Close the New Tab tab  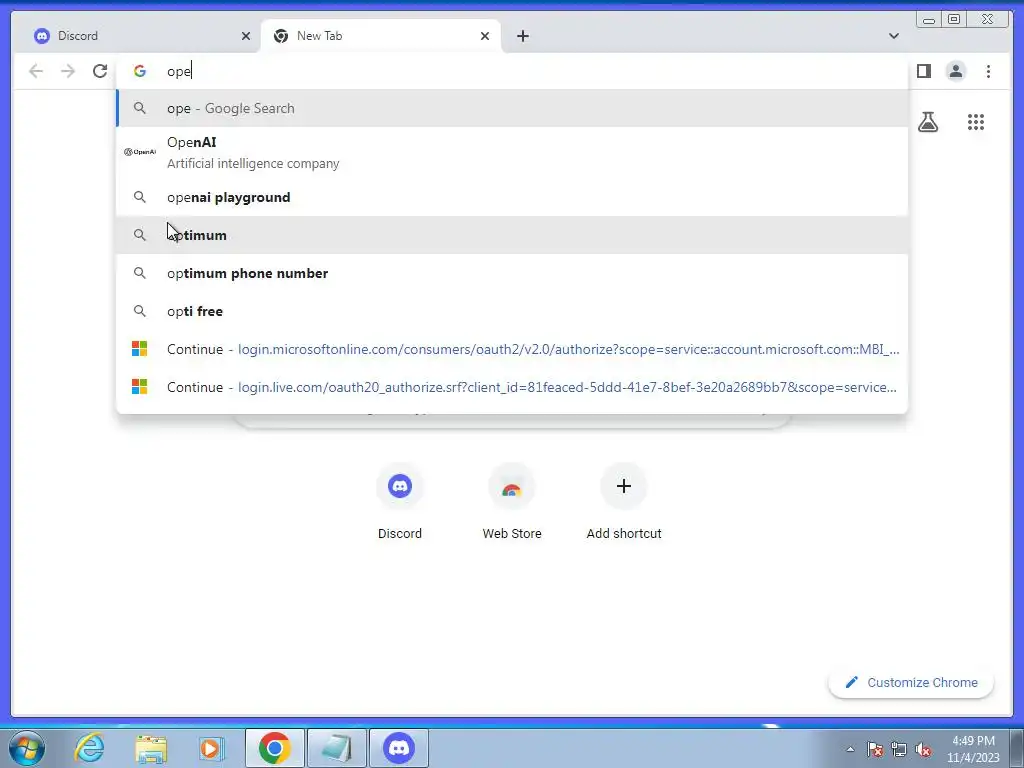(x=485, y=36)
